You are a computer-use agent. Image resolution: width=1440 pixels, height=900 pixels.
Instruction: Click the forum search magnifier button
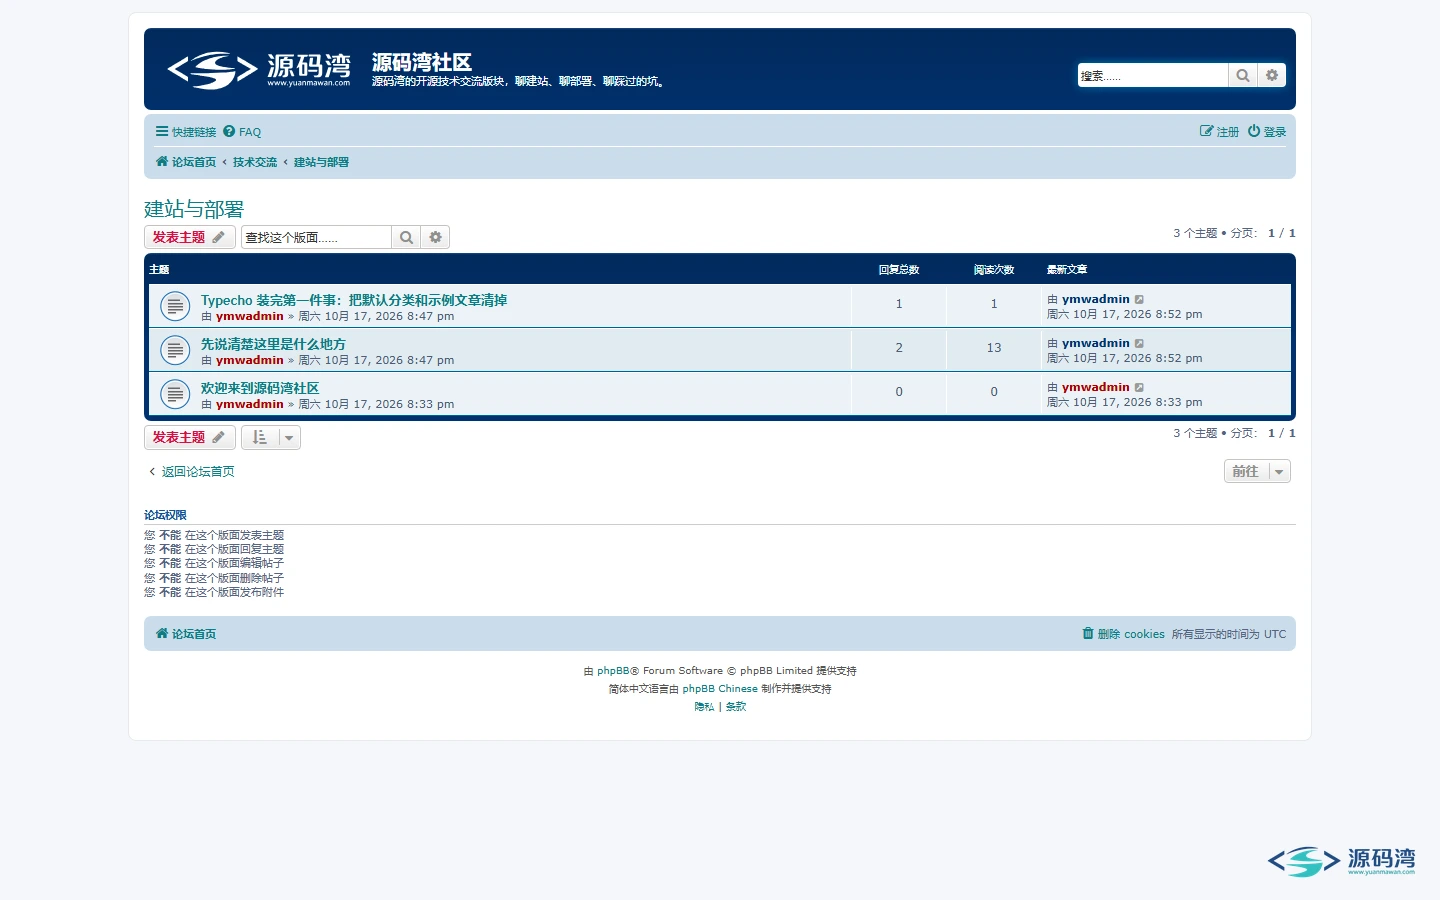(406, 237)
